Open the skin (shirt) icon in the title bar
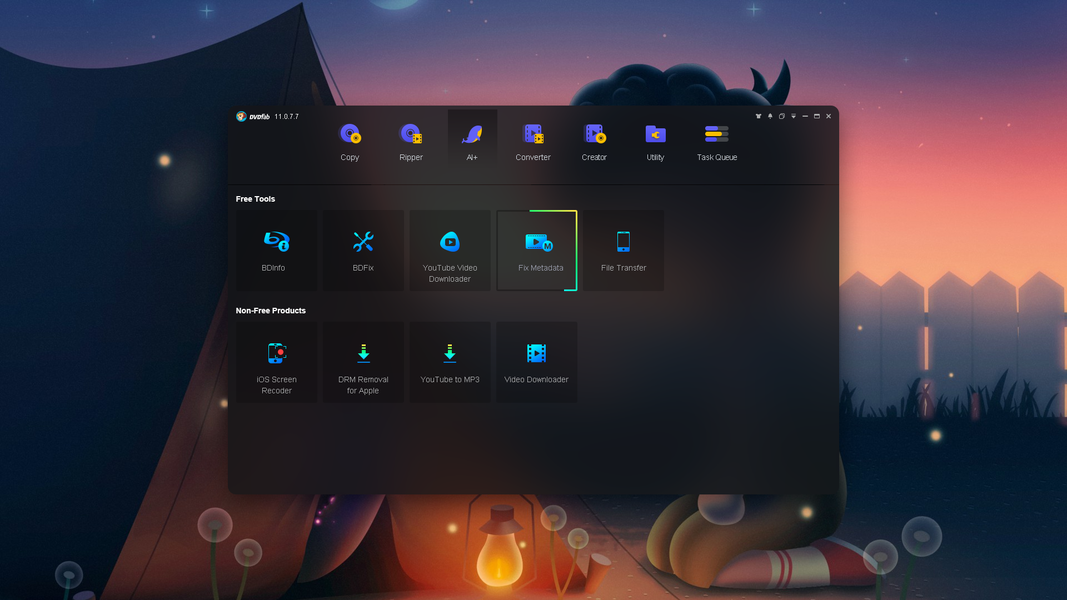The image size is (1067, 600). coord(758,116)
